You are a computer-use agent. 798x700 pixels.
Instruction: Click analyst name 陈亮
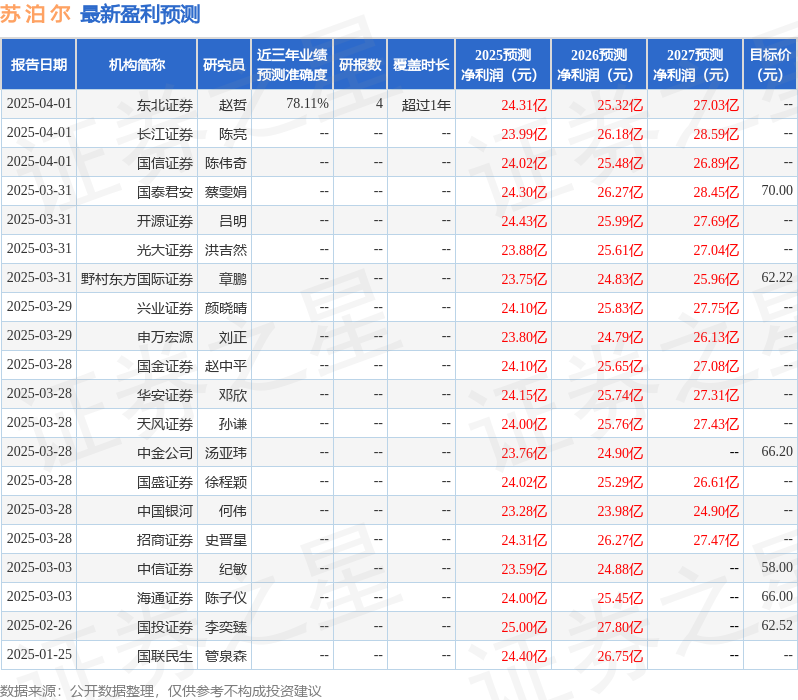pyautogui.click(x=233, y=134)
